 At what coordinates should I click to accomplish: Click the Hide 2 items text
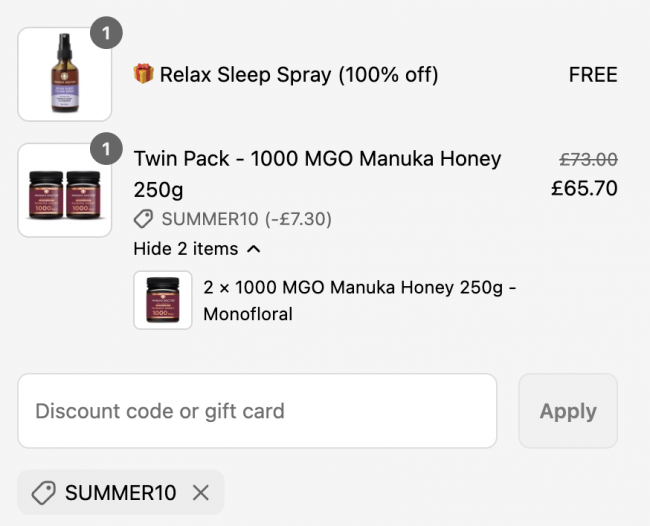tap(186, 249)
